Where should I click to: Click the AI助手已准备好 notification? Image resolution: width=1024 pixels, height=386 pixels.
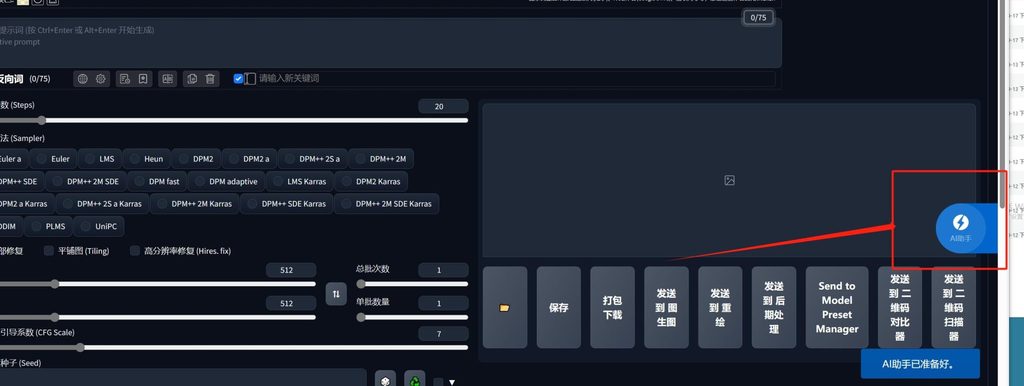920,364
